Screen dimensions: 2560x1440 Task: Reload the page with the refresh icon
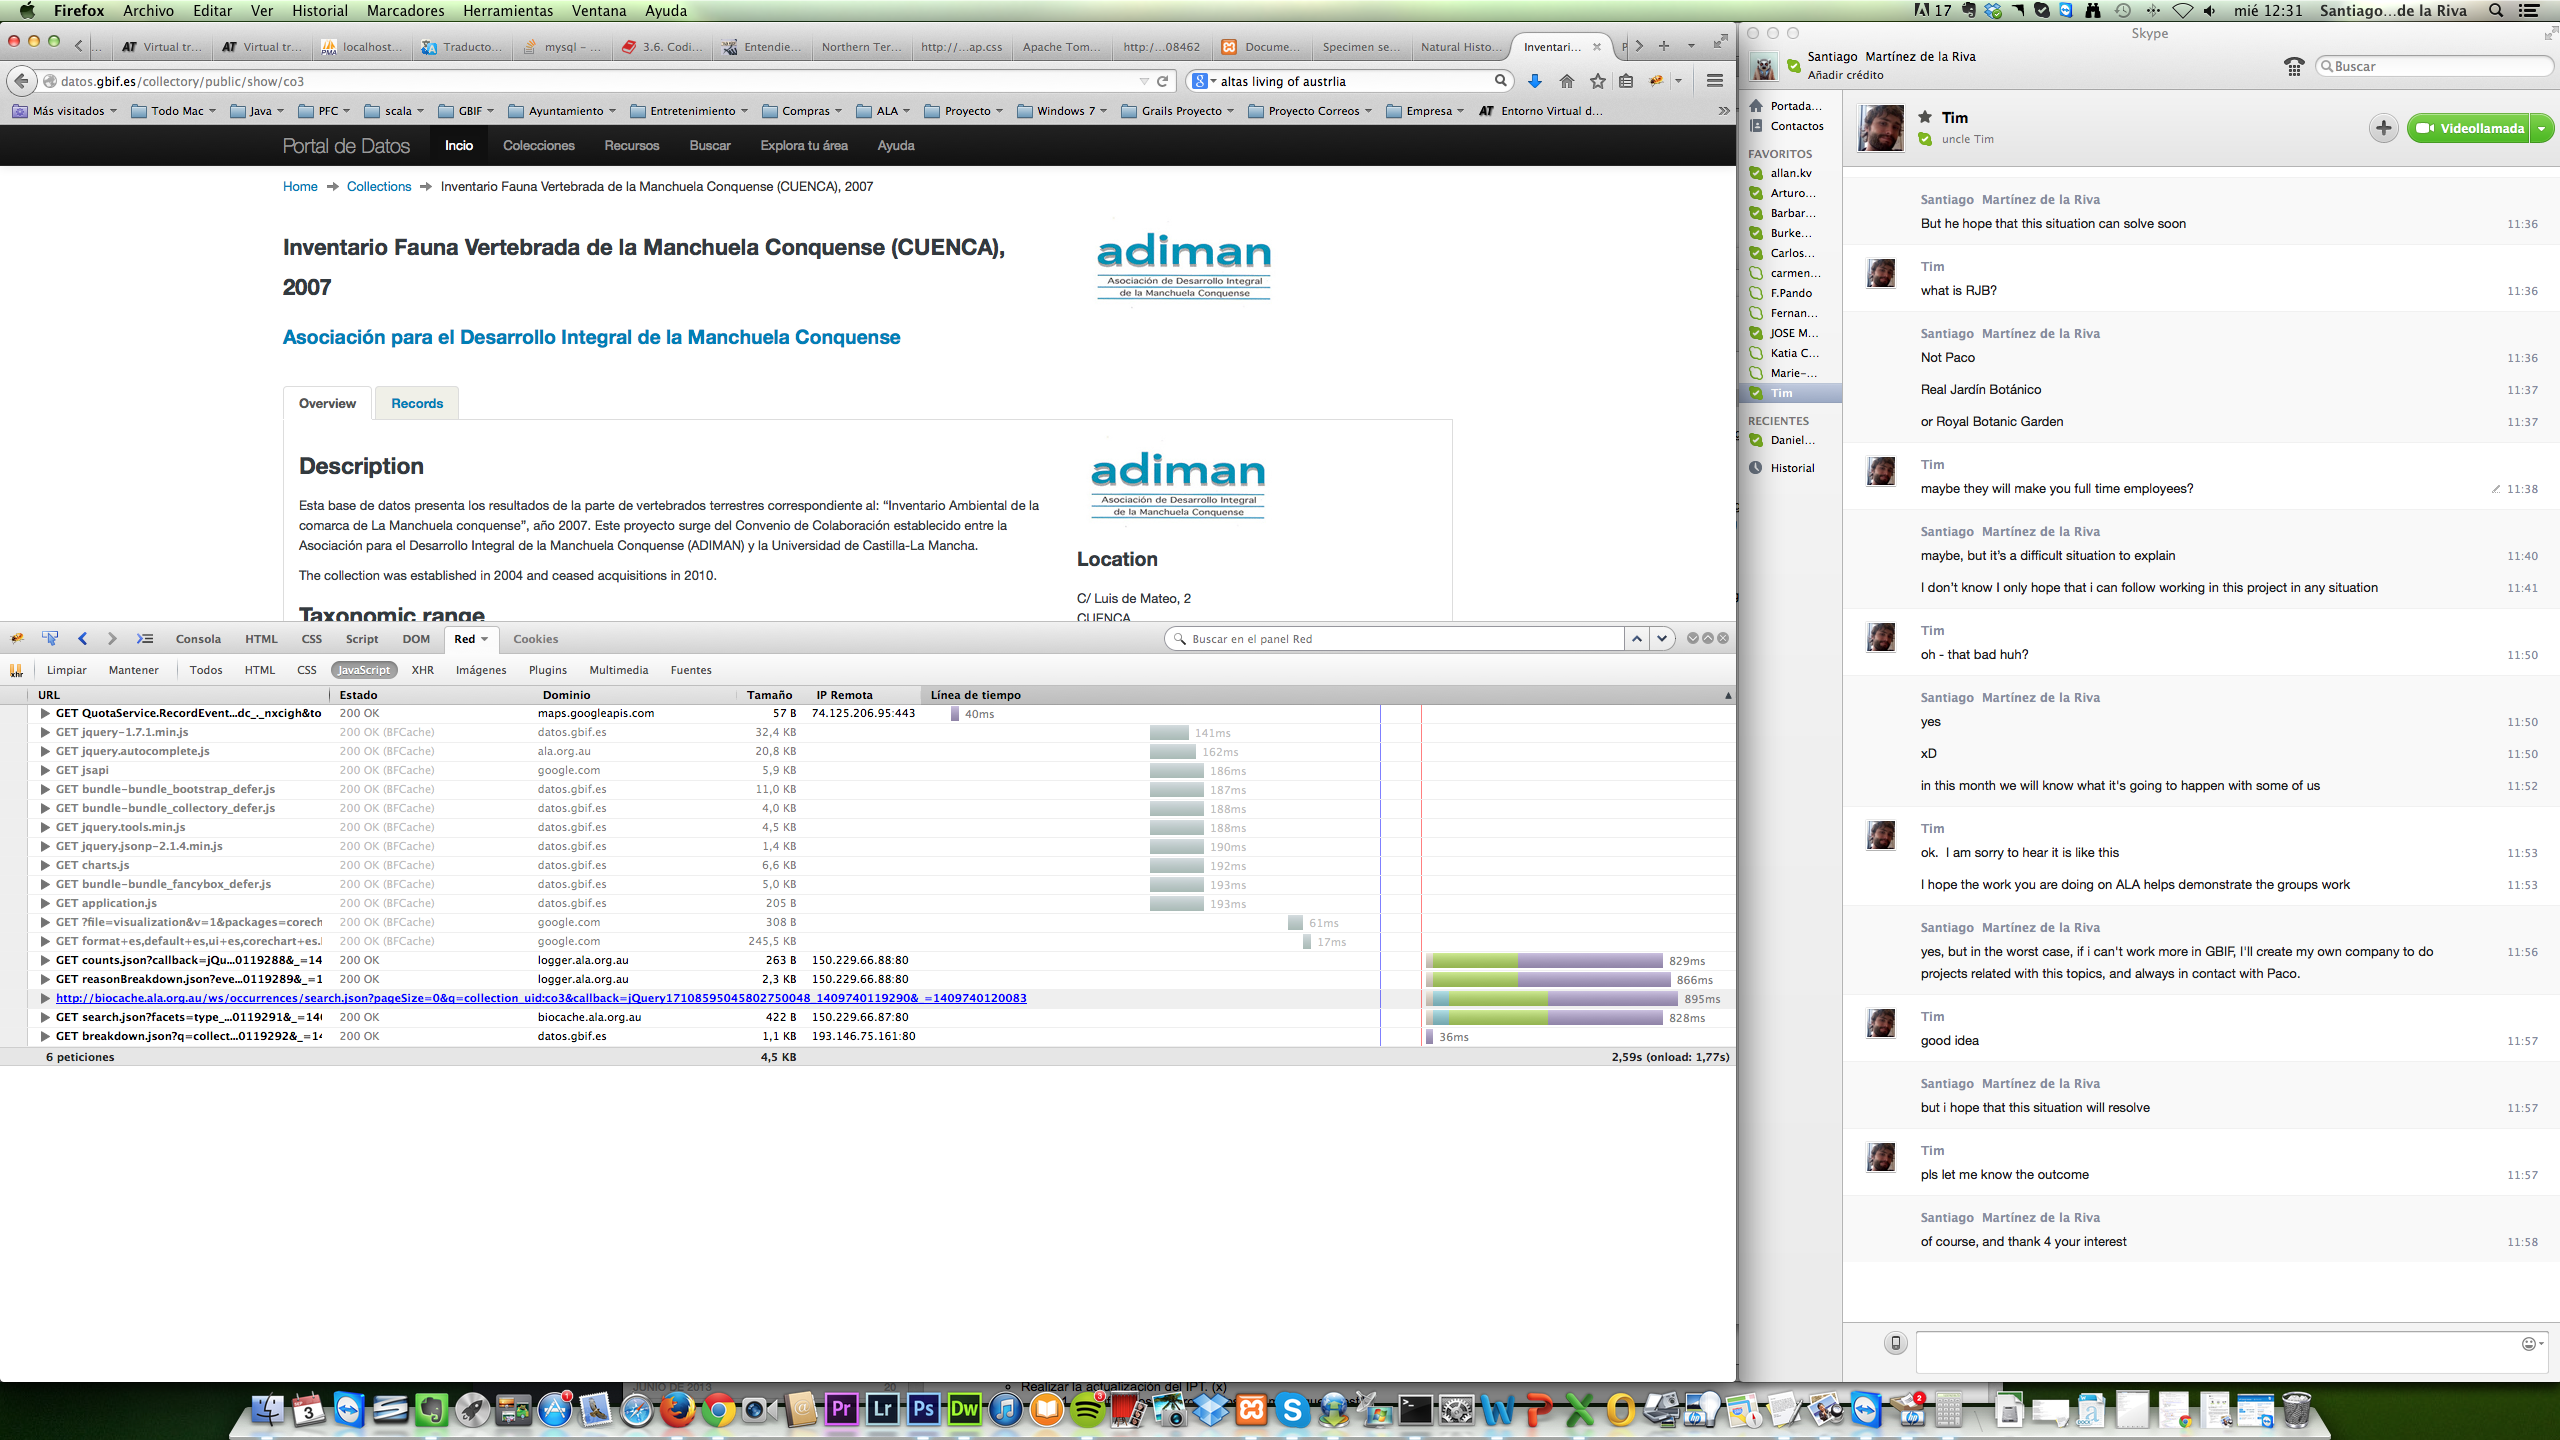click(1163, 81)
